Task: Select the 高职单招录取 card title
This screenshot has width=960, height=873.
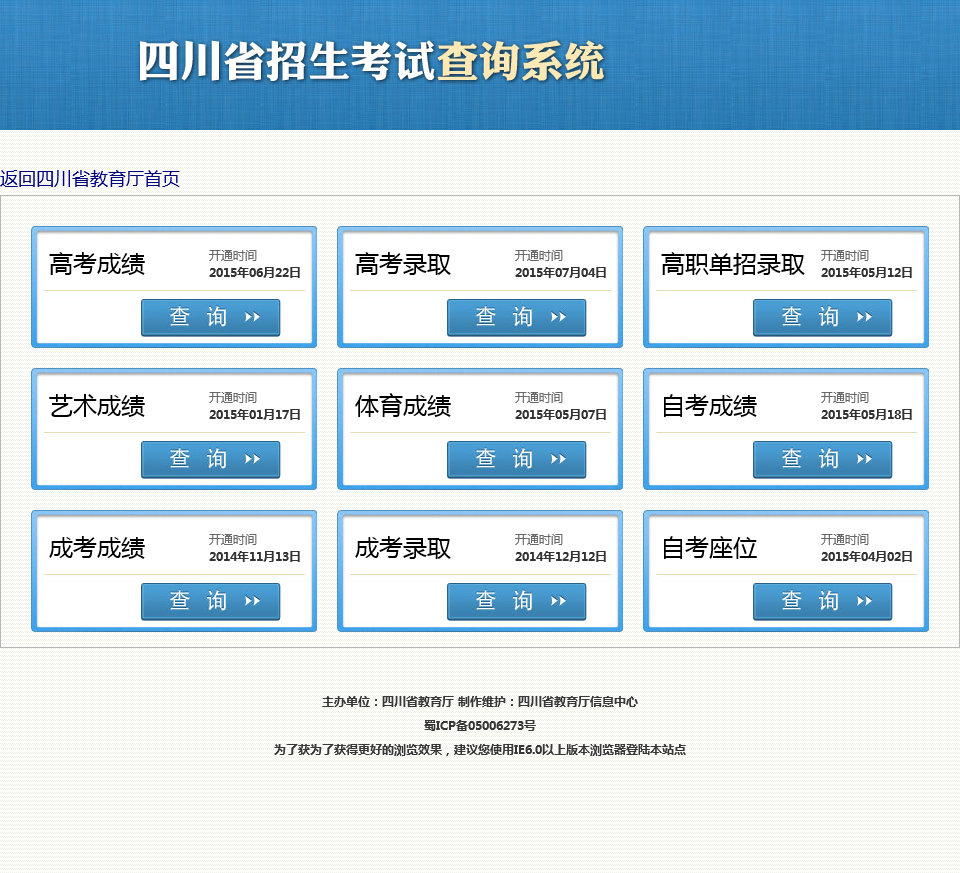Action: (x=733, y=264)
